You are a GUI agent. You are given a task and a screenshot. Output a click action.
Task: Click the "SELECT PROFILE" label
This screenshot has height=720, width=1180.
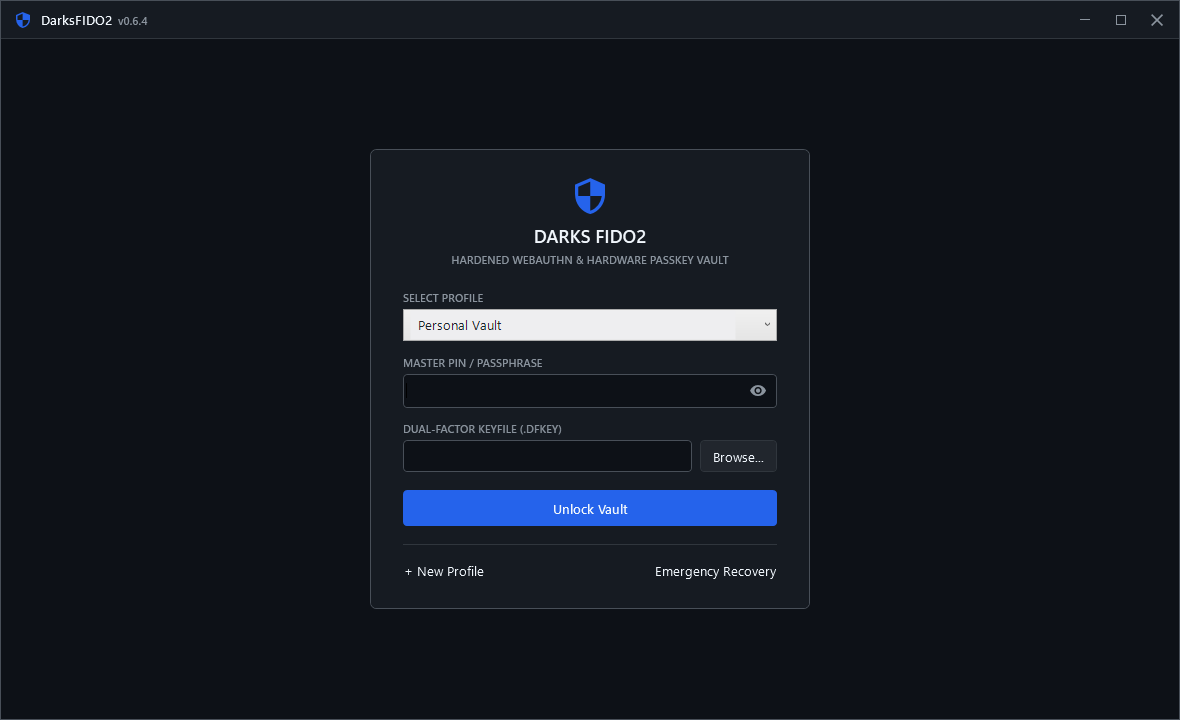point(443,298)
